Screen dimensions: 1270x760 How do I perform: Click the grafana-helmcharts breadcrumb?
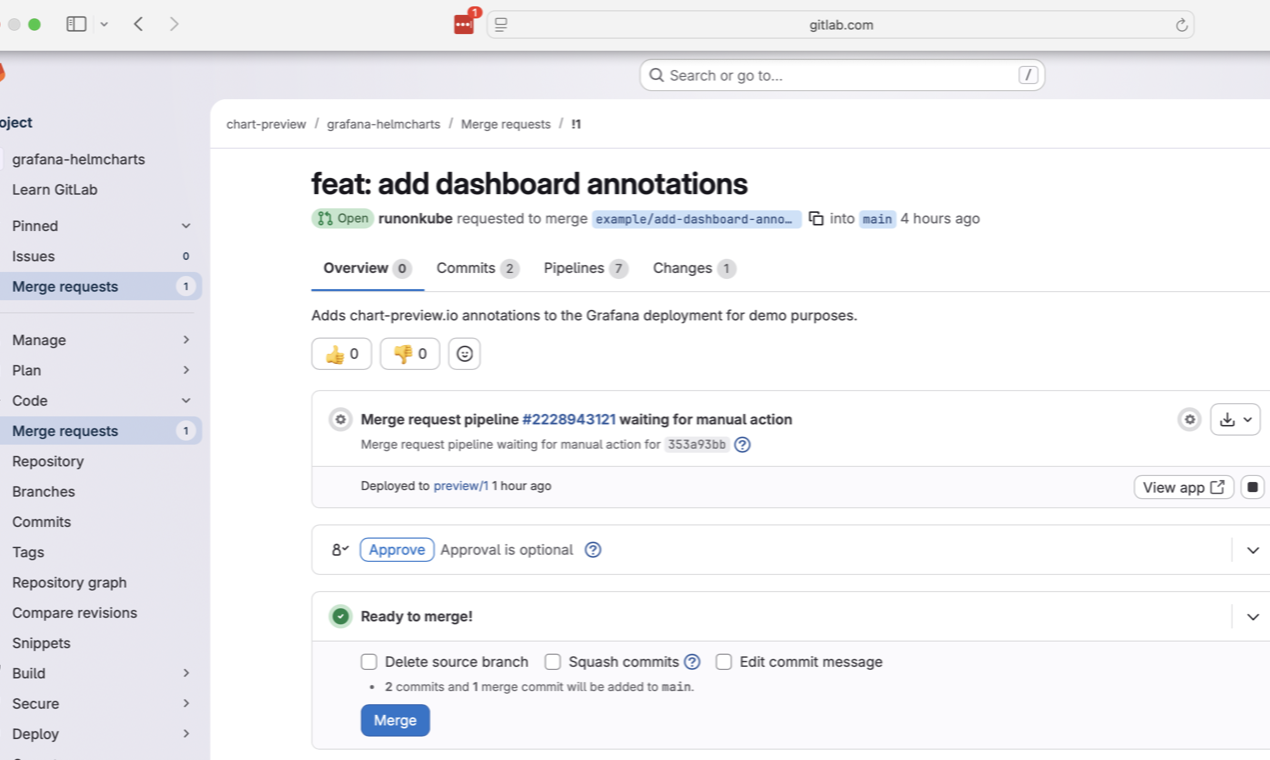coord(383,124)
